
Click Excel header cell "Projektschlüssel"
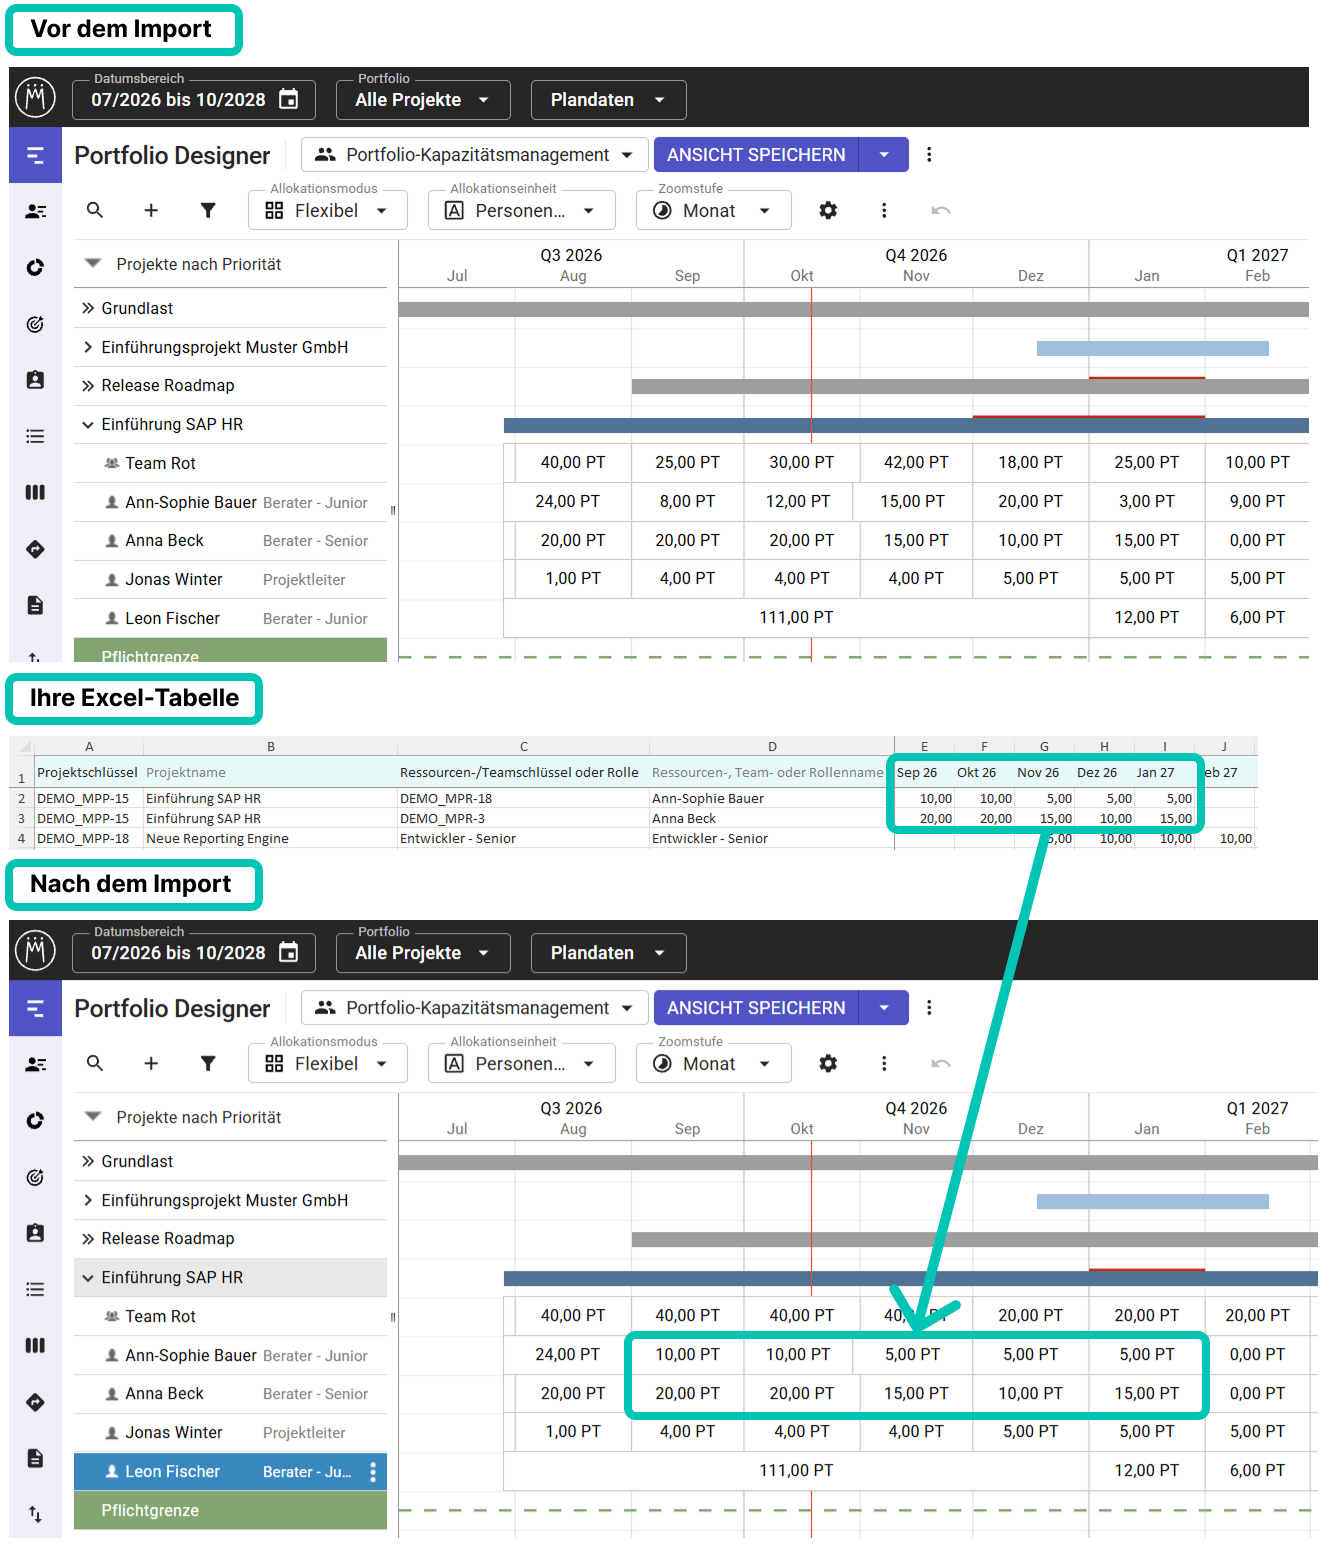[87, 772]
